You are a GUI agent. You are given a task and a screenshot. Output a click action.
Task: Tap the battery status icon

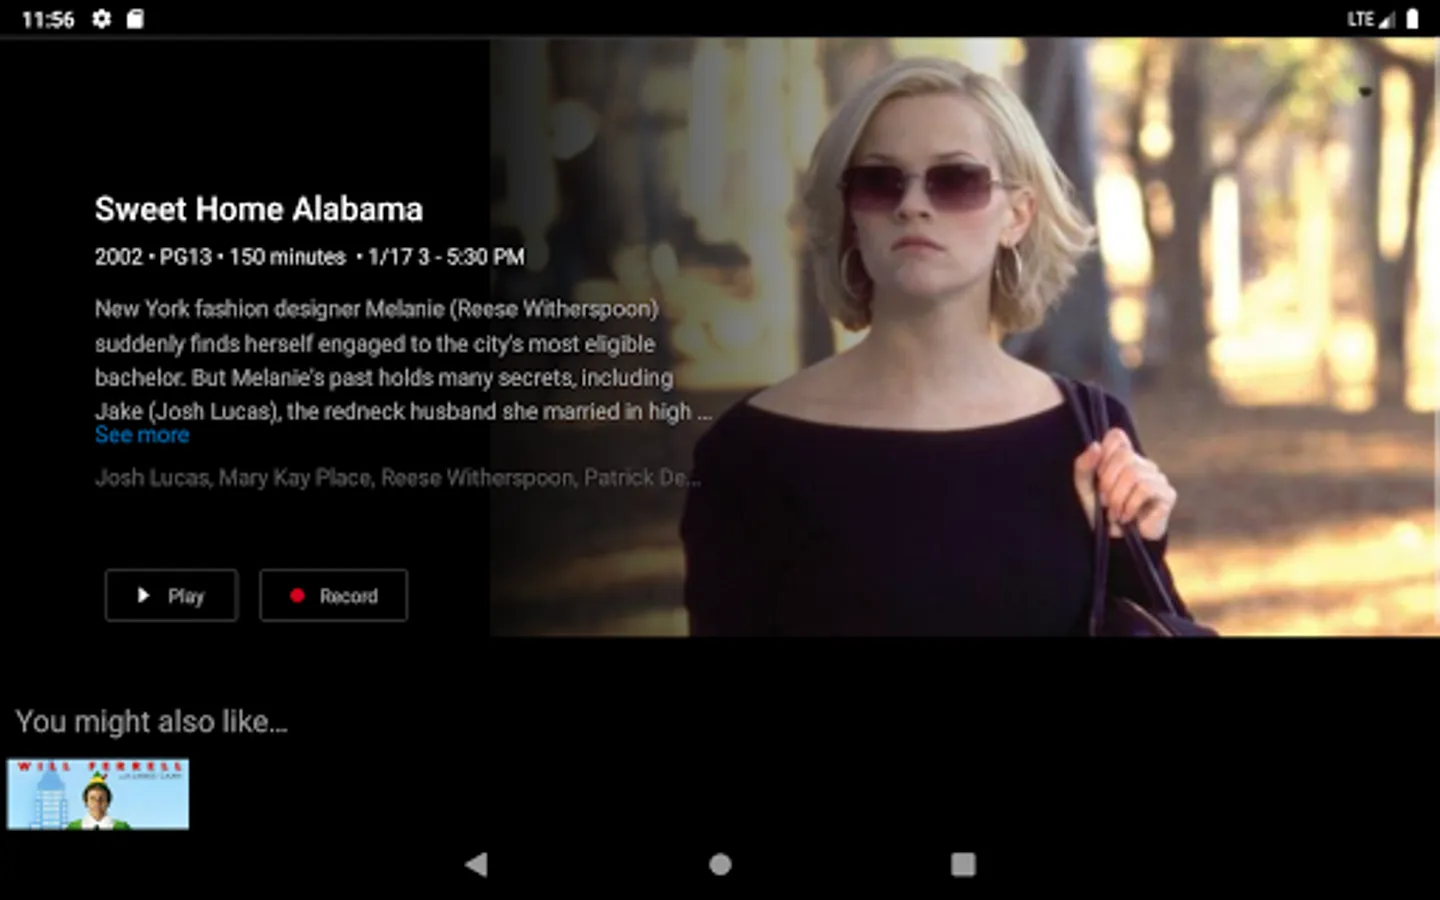(x=1412, y=19)
